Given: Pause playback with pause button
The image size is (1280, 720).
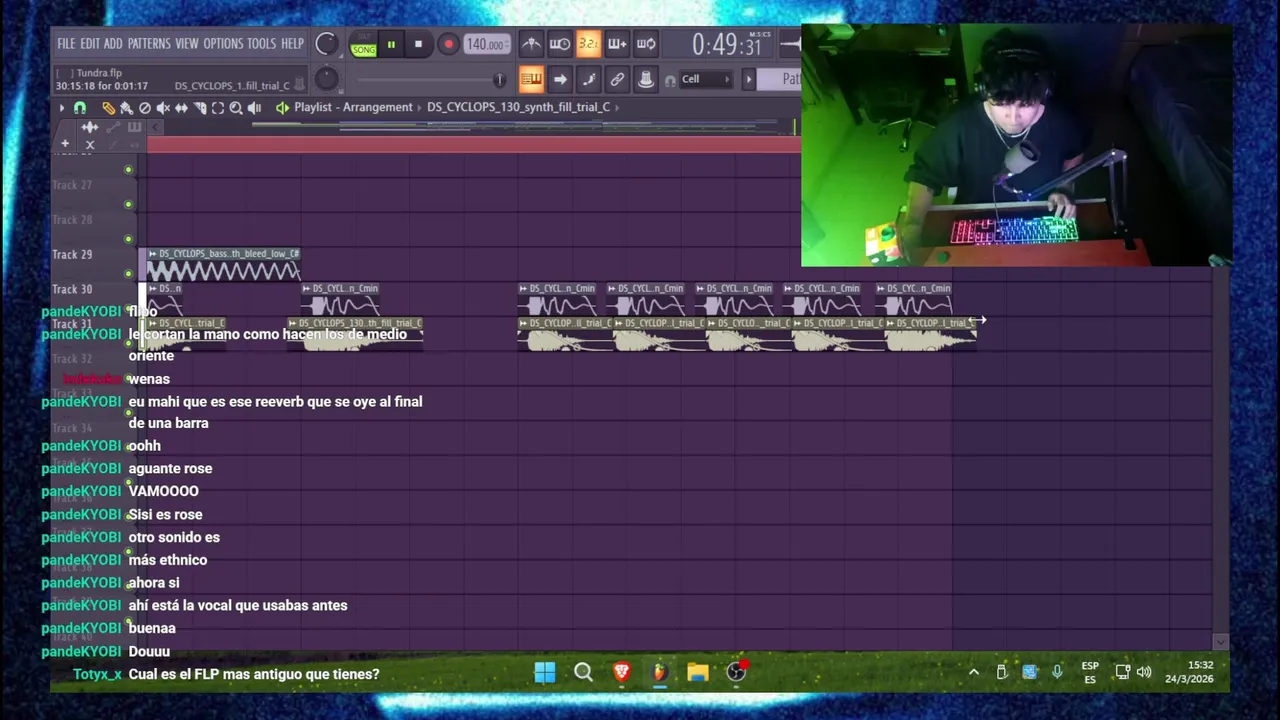Looking at the screenshot, I should [x=391, y=44].
